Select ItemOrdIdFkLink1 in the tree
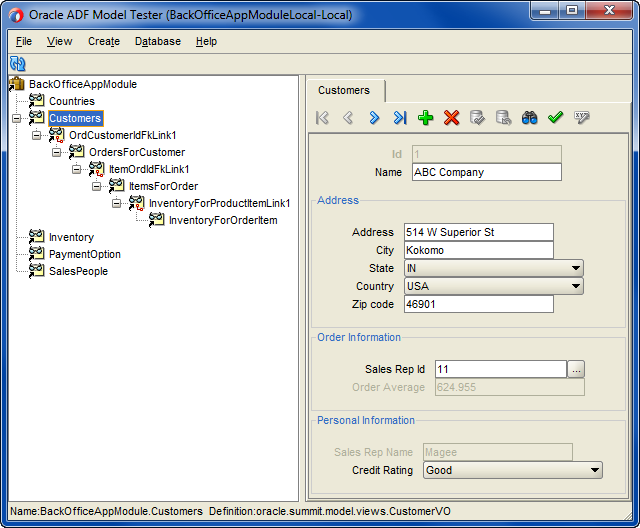Viewport: 640px width, 528px height. [149, 169]
